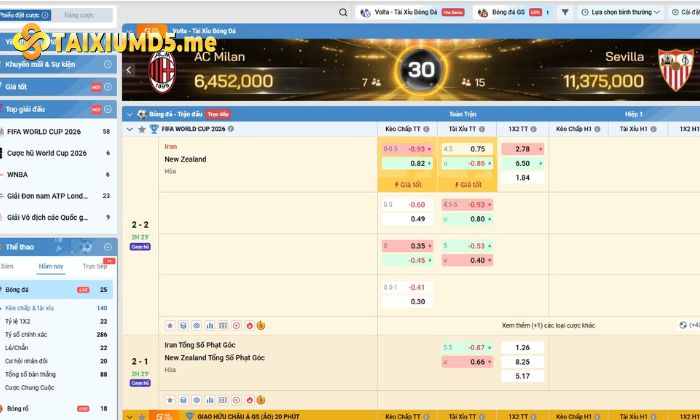Open scoreboard icon in Iran match row
Viewport: 700px width, 420px height.
click(223, 325)
